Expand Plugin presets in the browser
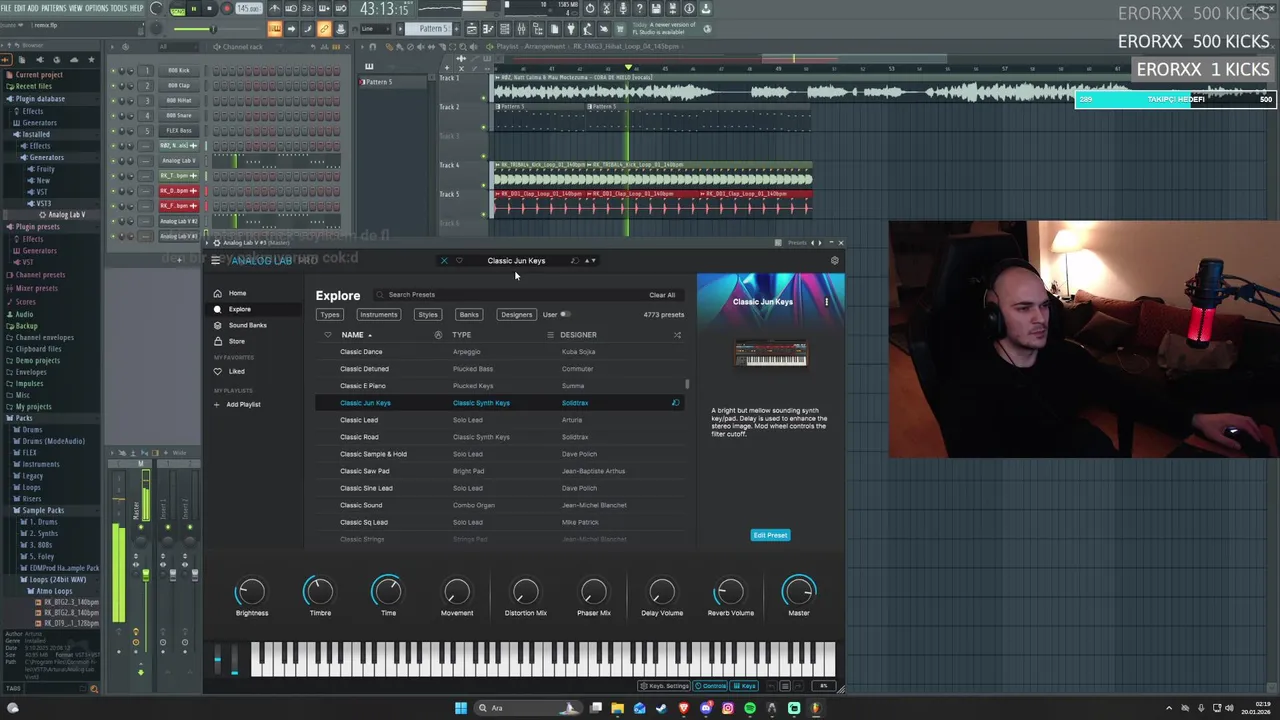The image size is (1280, 720). click(37, 227)
